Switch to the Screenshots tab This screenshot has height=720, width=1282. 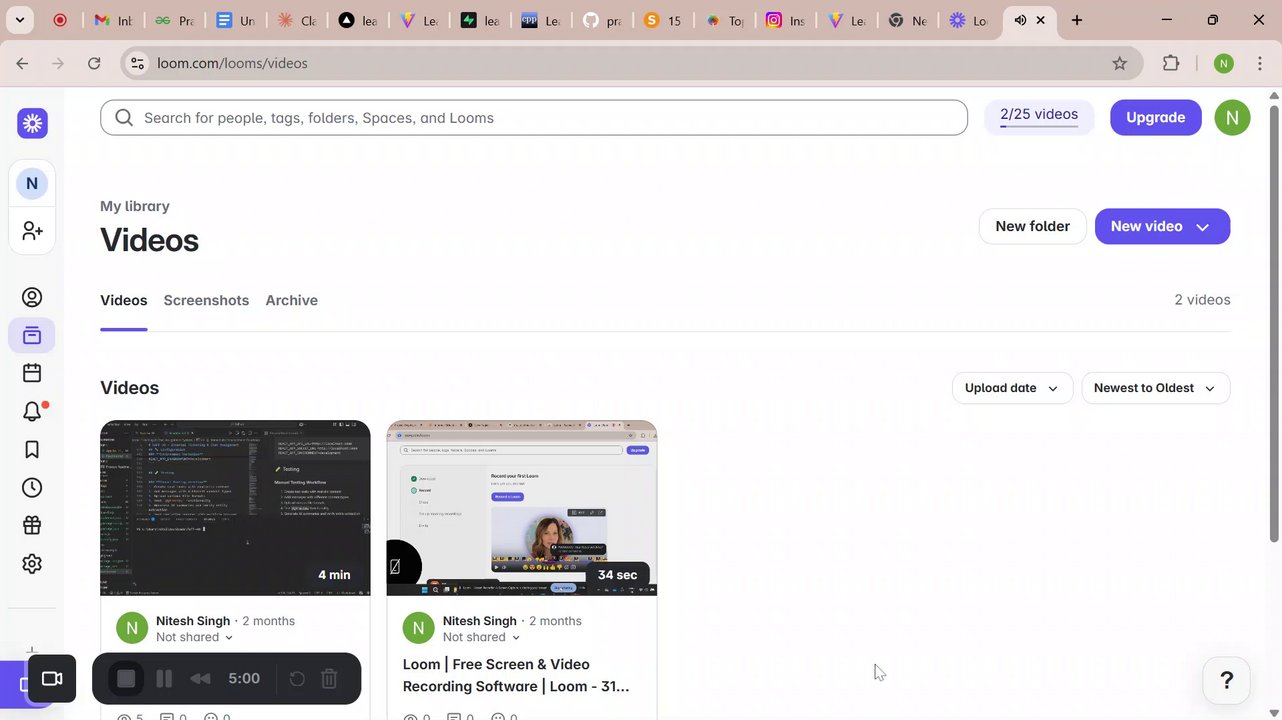click(206, 300)
